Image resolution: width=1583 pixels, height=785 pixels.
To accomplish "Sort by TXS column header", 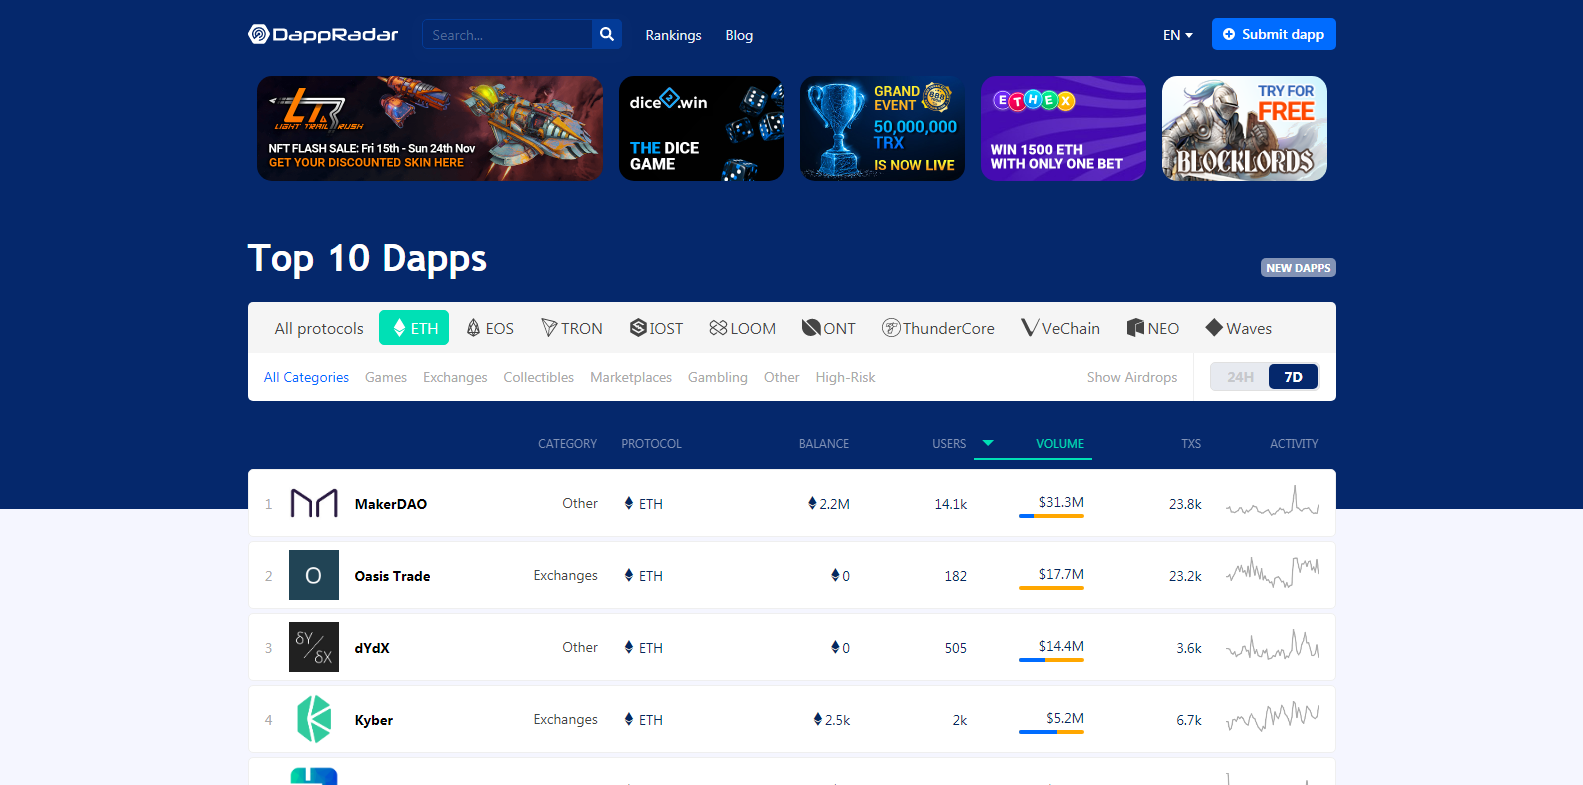I will (x=1191, y=444).
